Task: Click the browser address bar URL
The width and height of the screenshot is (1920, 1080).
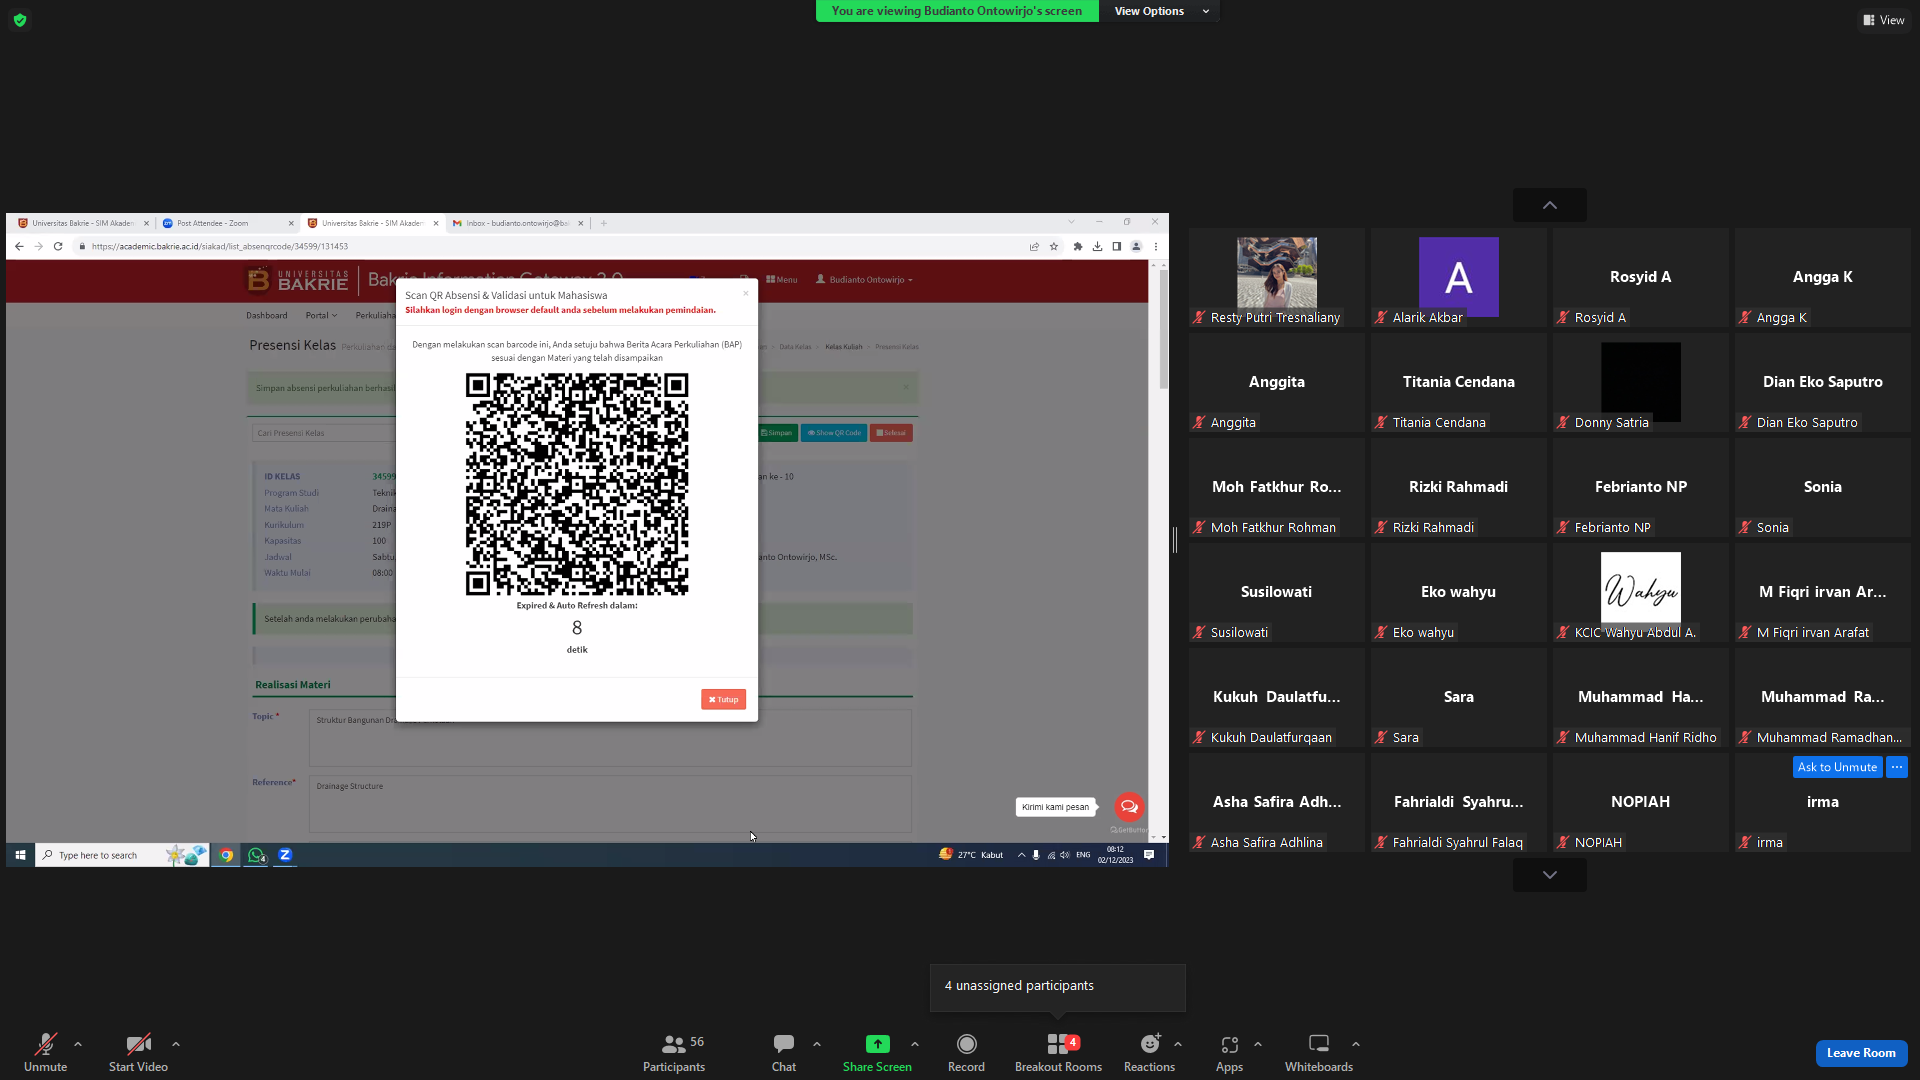Action: (220, 246)
